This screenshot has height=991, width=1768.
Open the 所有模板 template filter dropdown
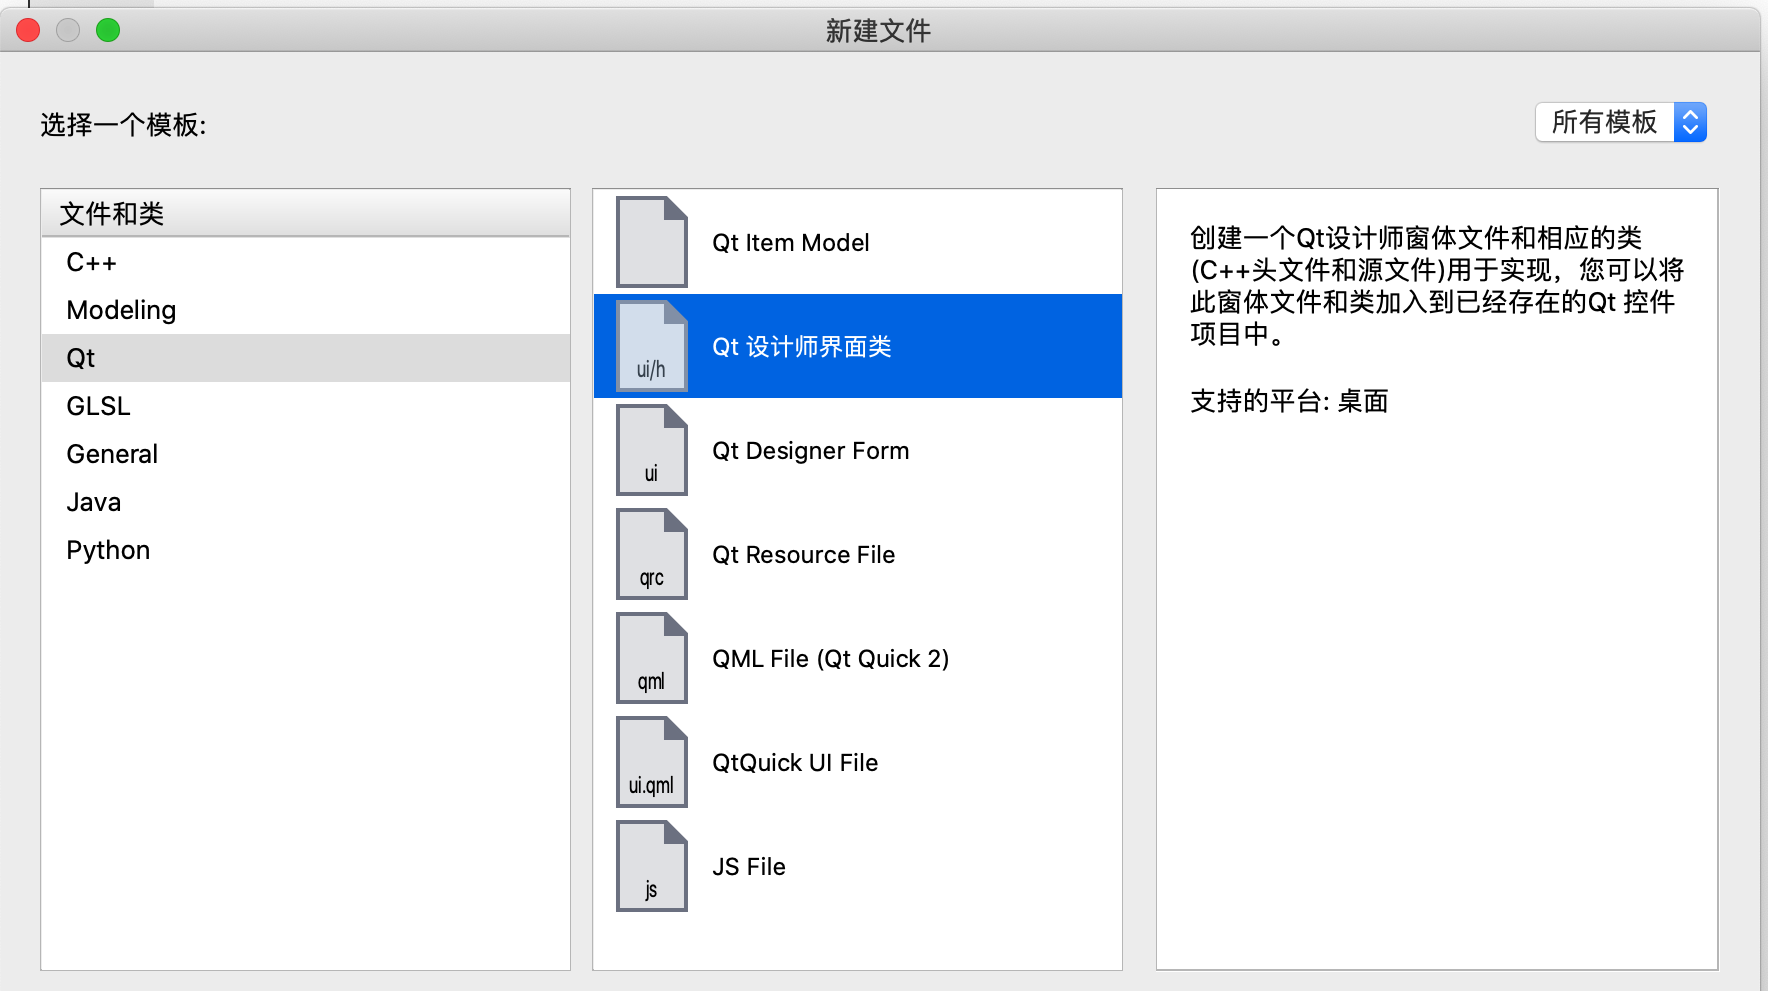[x=1621, y=122]
